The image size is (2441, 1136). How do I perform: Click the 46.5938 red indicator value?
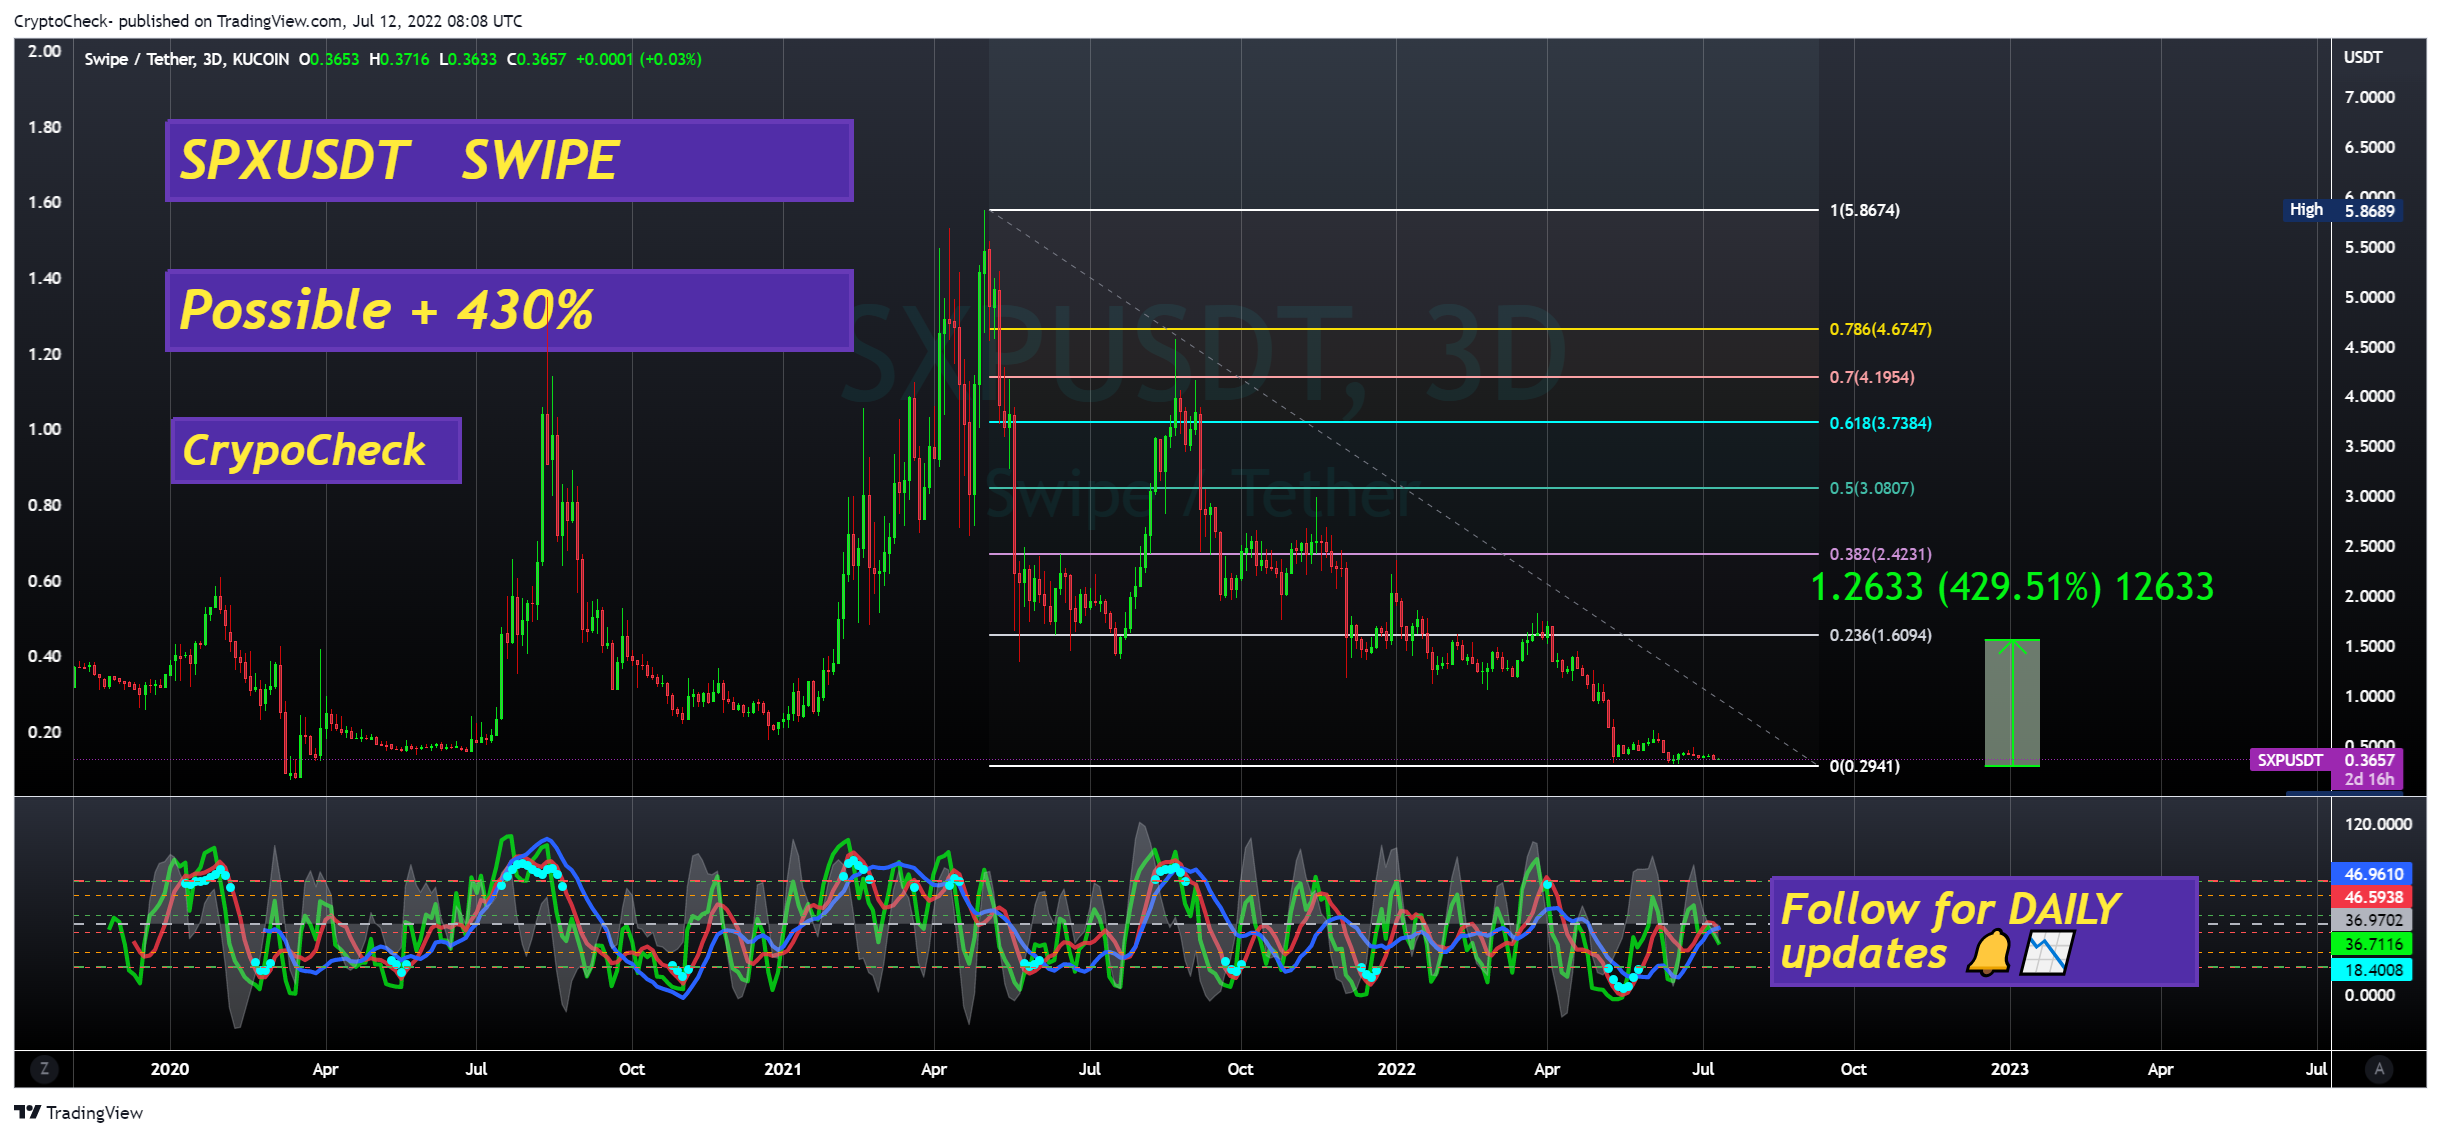[2372, 897]
